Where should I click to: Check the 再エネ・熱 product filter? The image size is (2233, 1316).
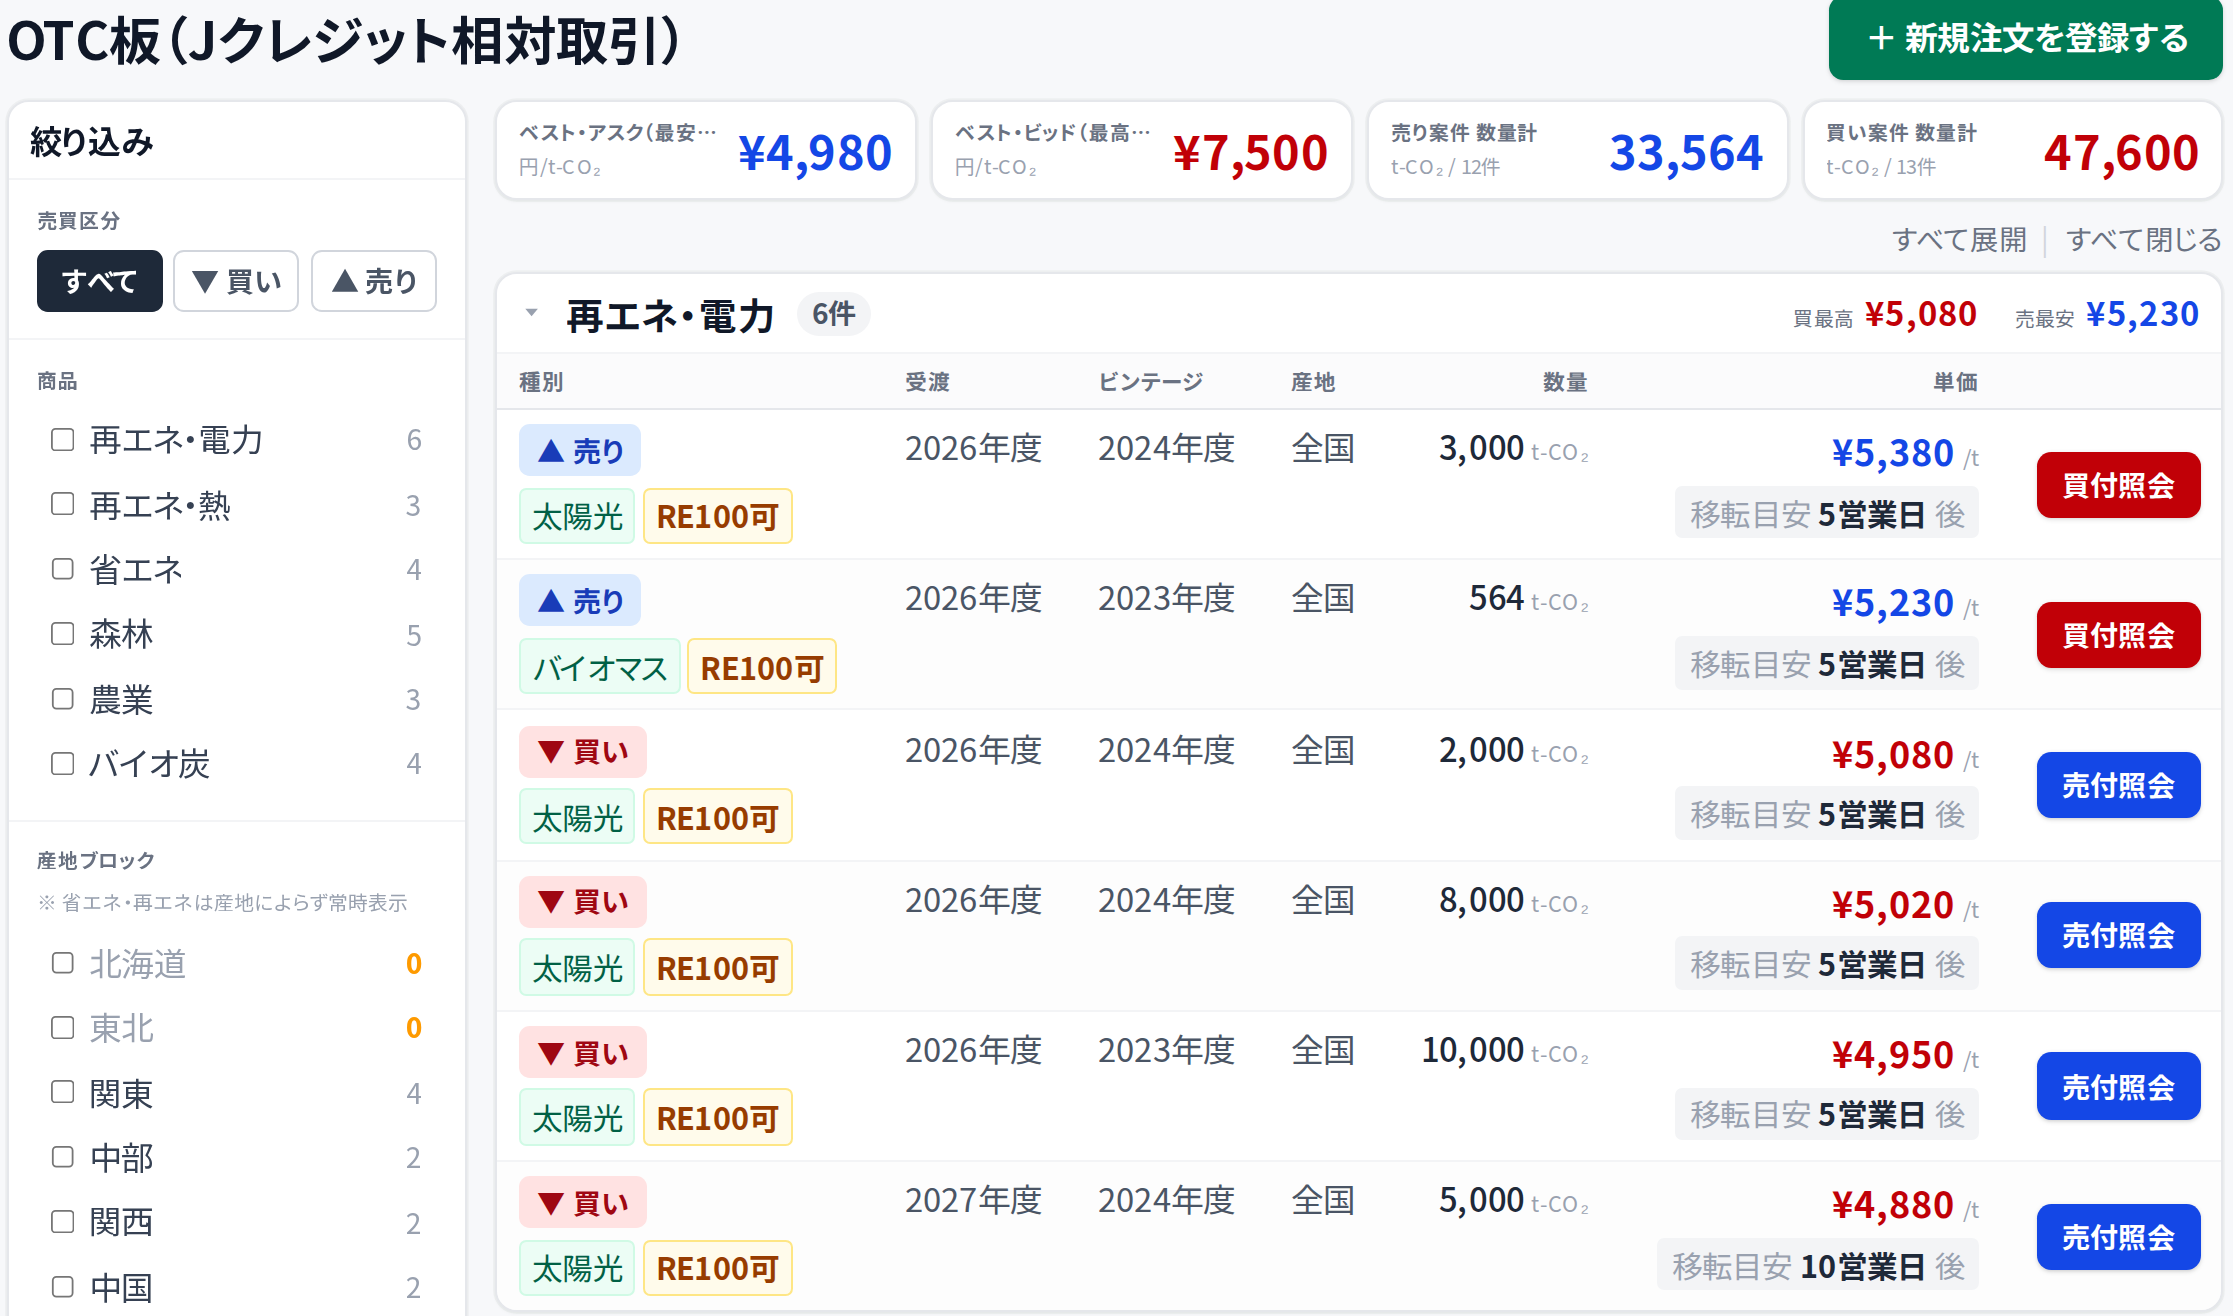62,504
